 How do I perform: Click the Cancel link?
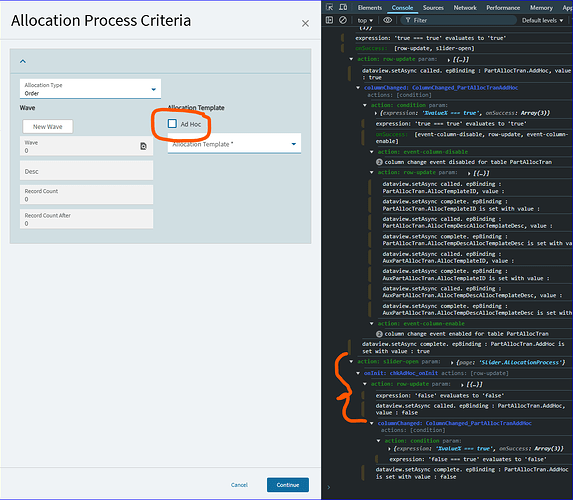coord(239,485)
